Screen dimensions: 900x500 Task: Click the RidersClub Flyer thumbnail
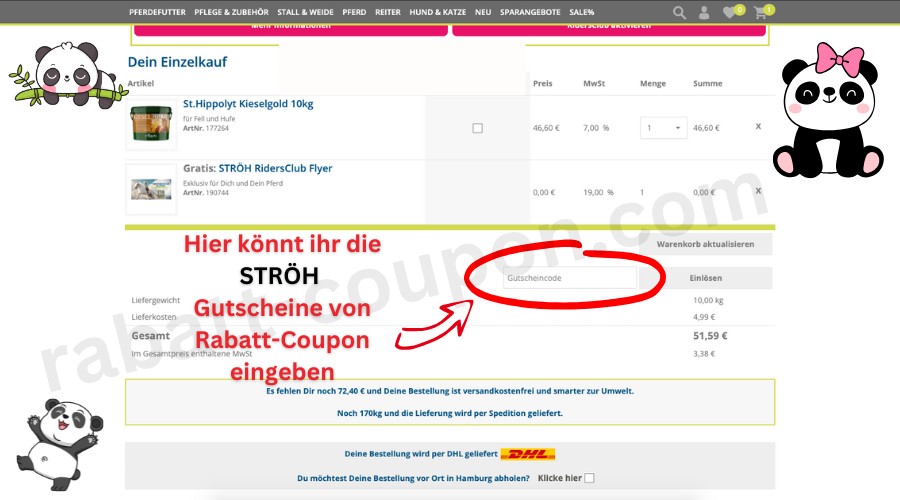(x=152, y=189)
